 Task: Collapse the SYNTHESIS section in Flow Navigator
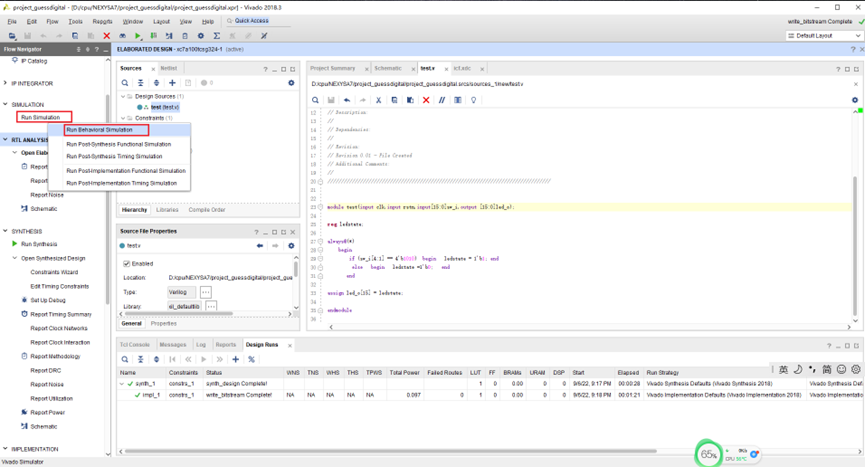6,231
